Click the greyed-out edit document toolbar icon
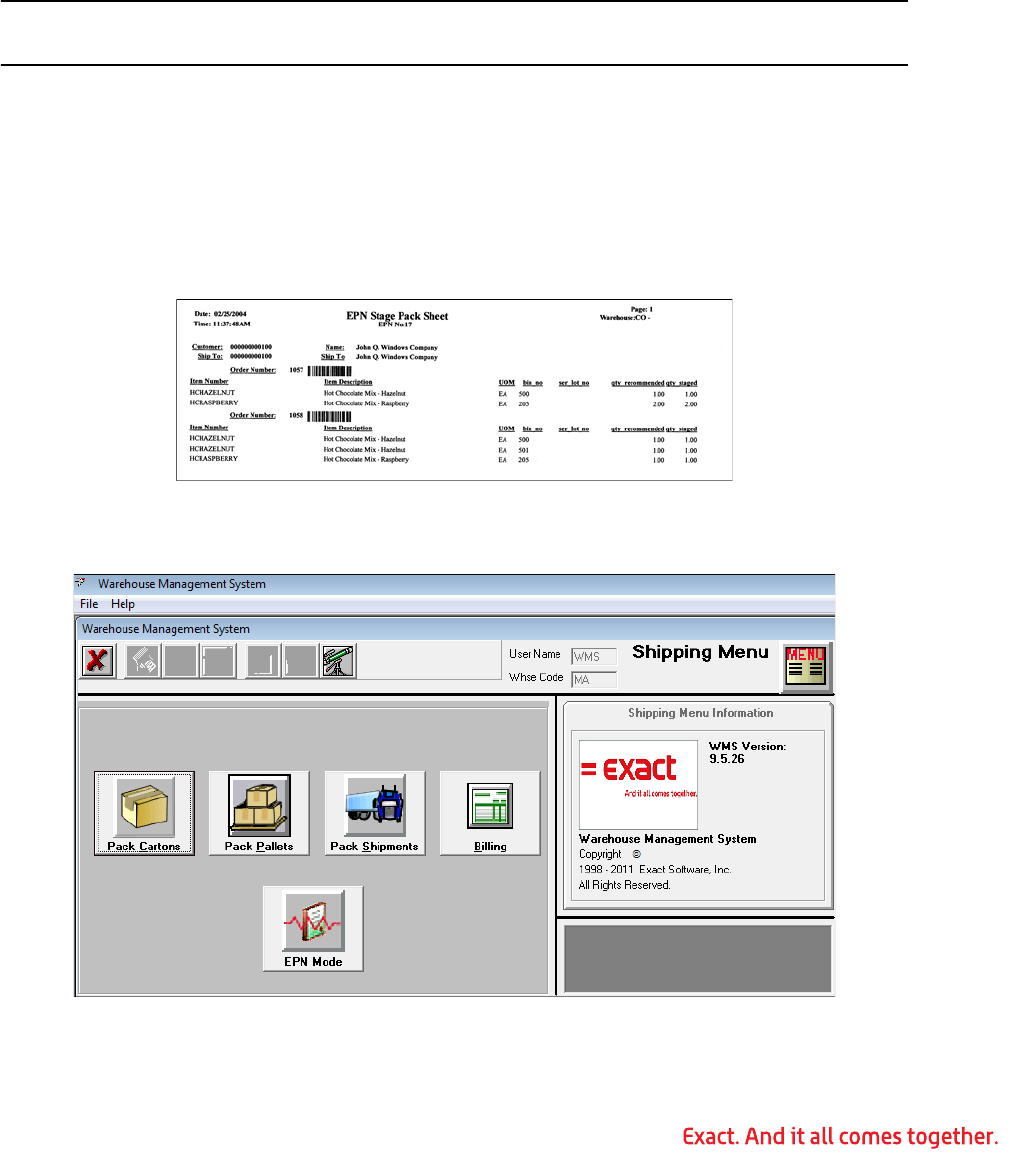 [143, 660]
